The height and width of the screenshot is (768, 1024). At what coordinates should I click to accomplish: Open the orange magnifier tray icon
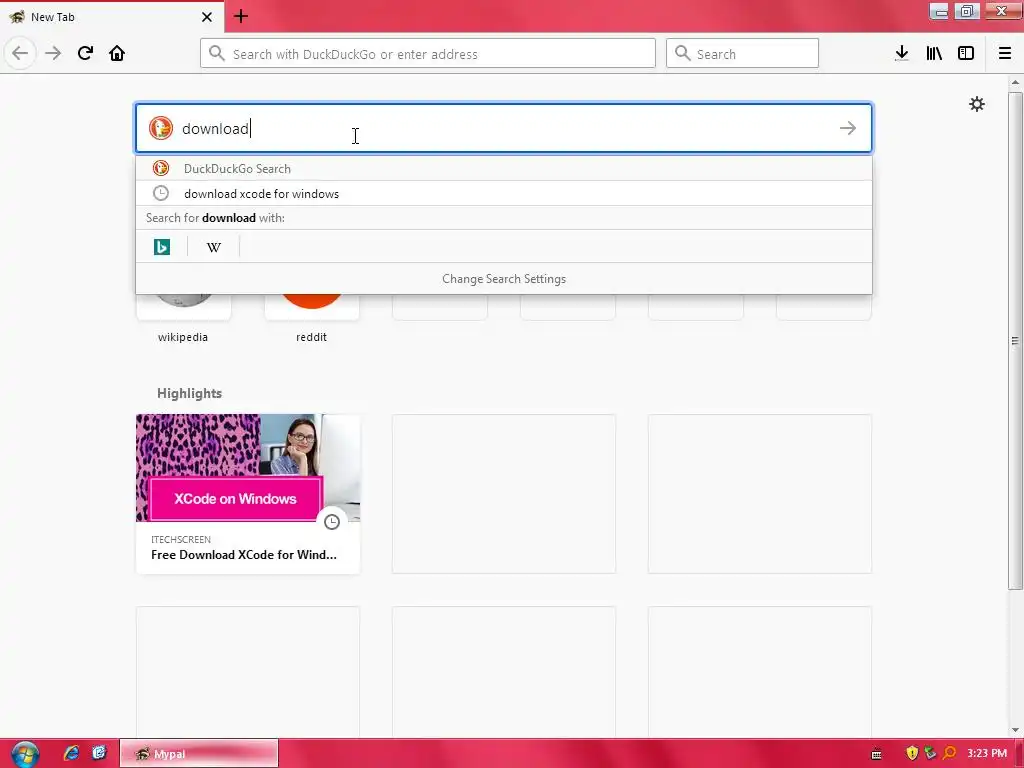coord(950,754)
